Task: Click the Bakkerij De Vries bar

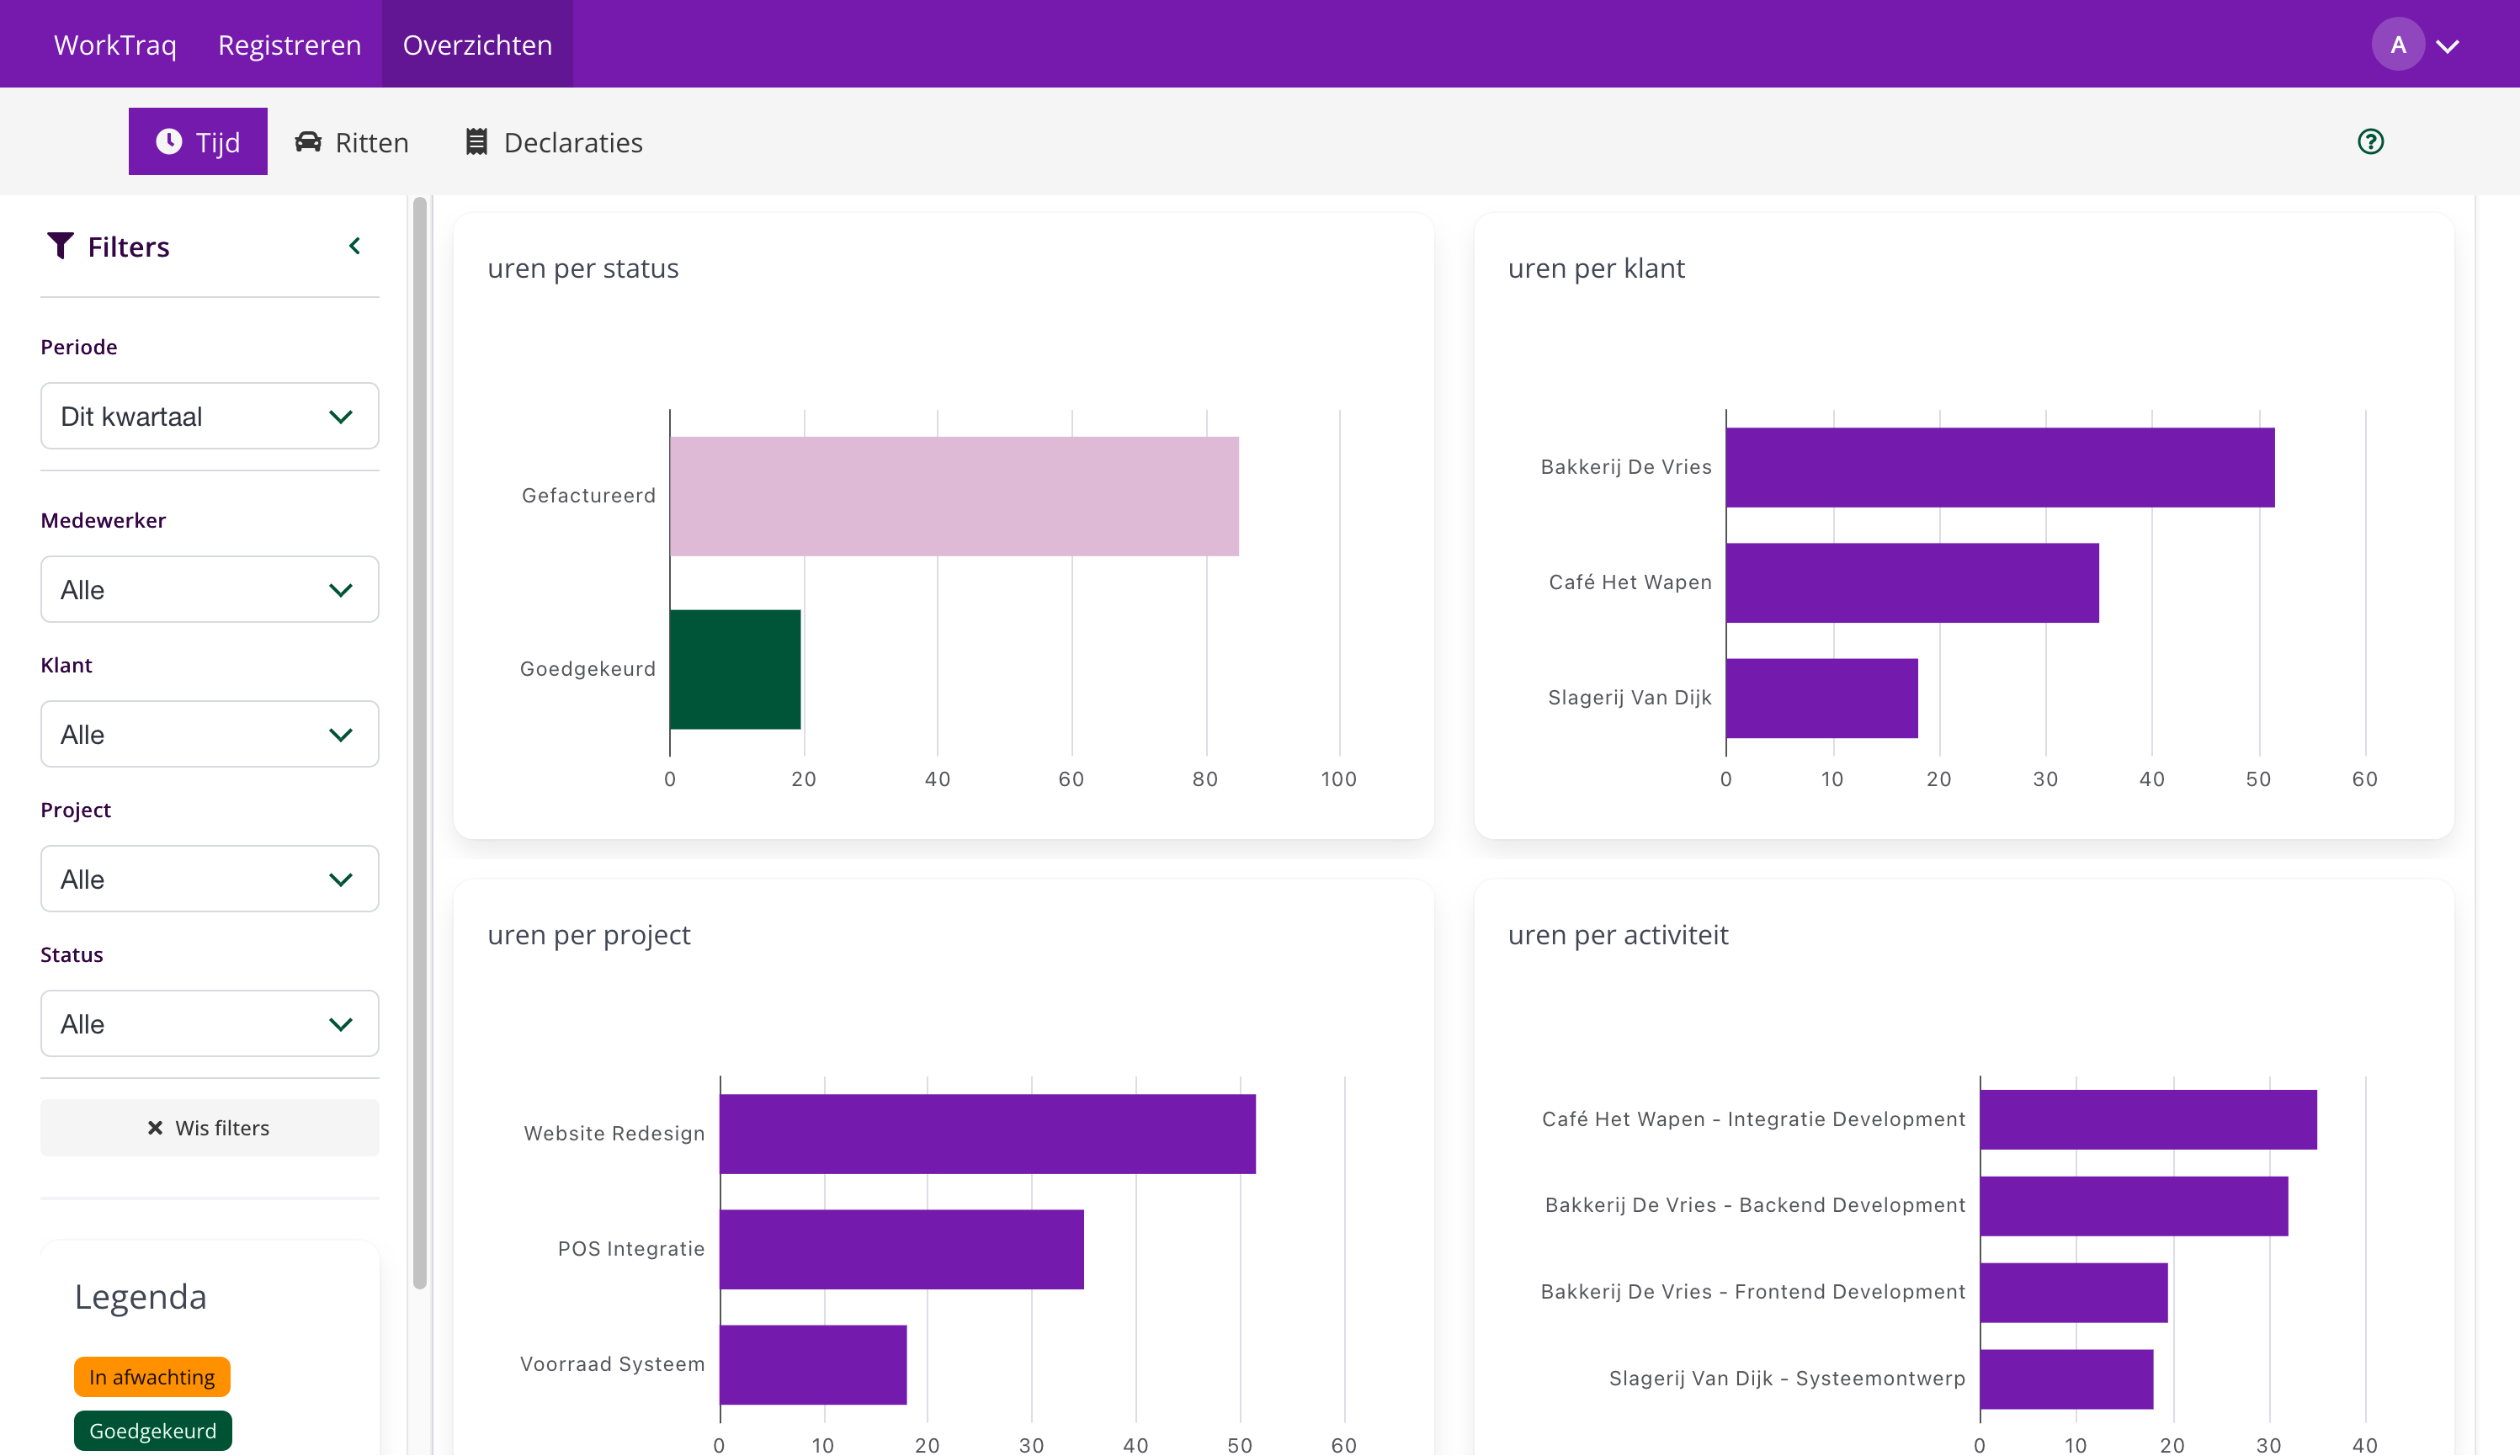Action: [2001, 468]
